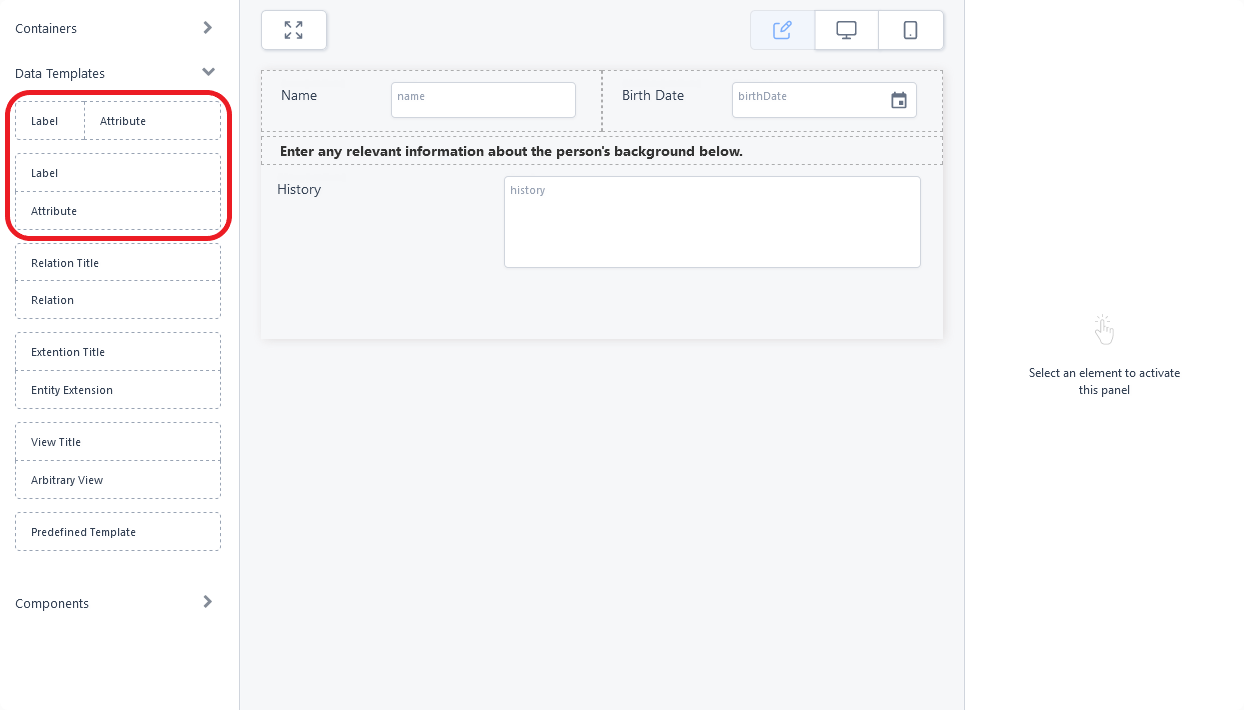Click the birthDate input field

pyautogui.click(x=808, y=100)
